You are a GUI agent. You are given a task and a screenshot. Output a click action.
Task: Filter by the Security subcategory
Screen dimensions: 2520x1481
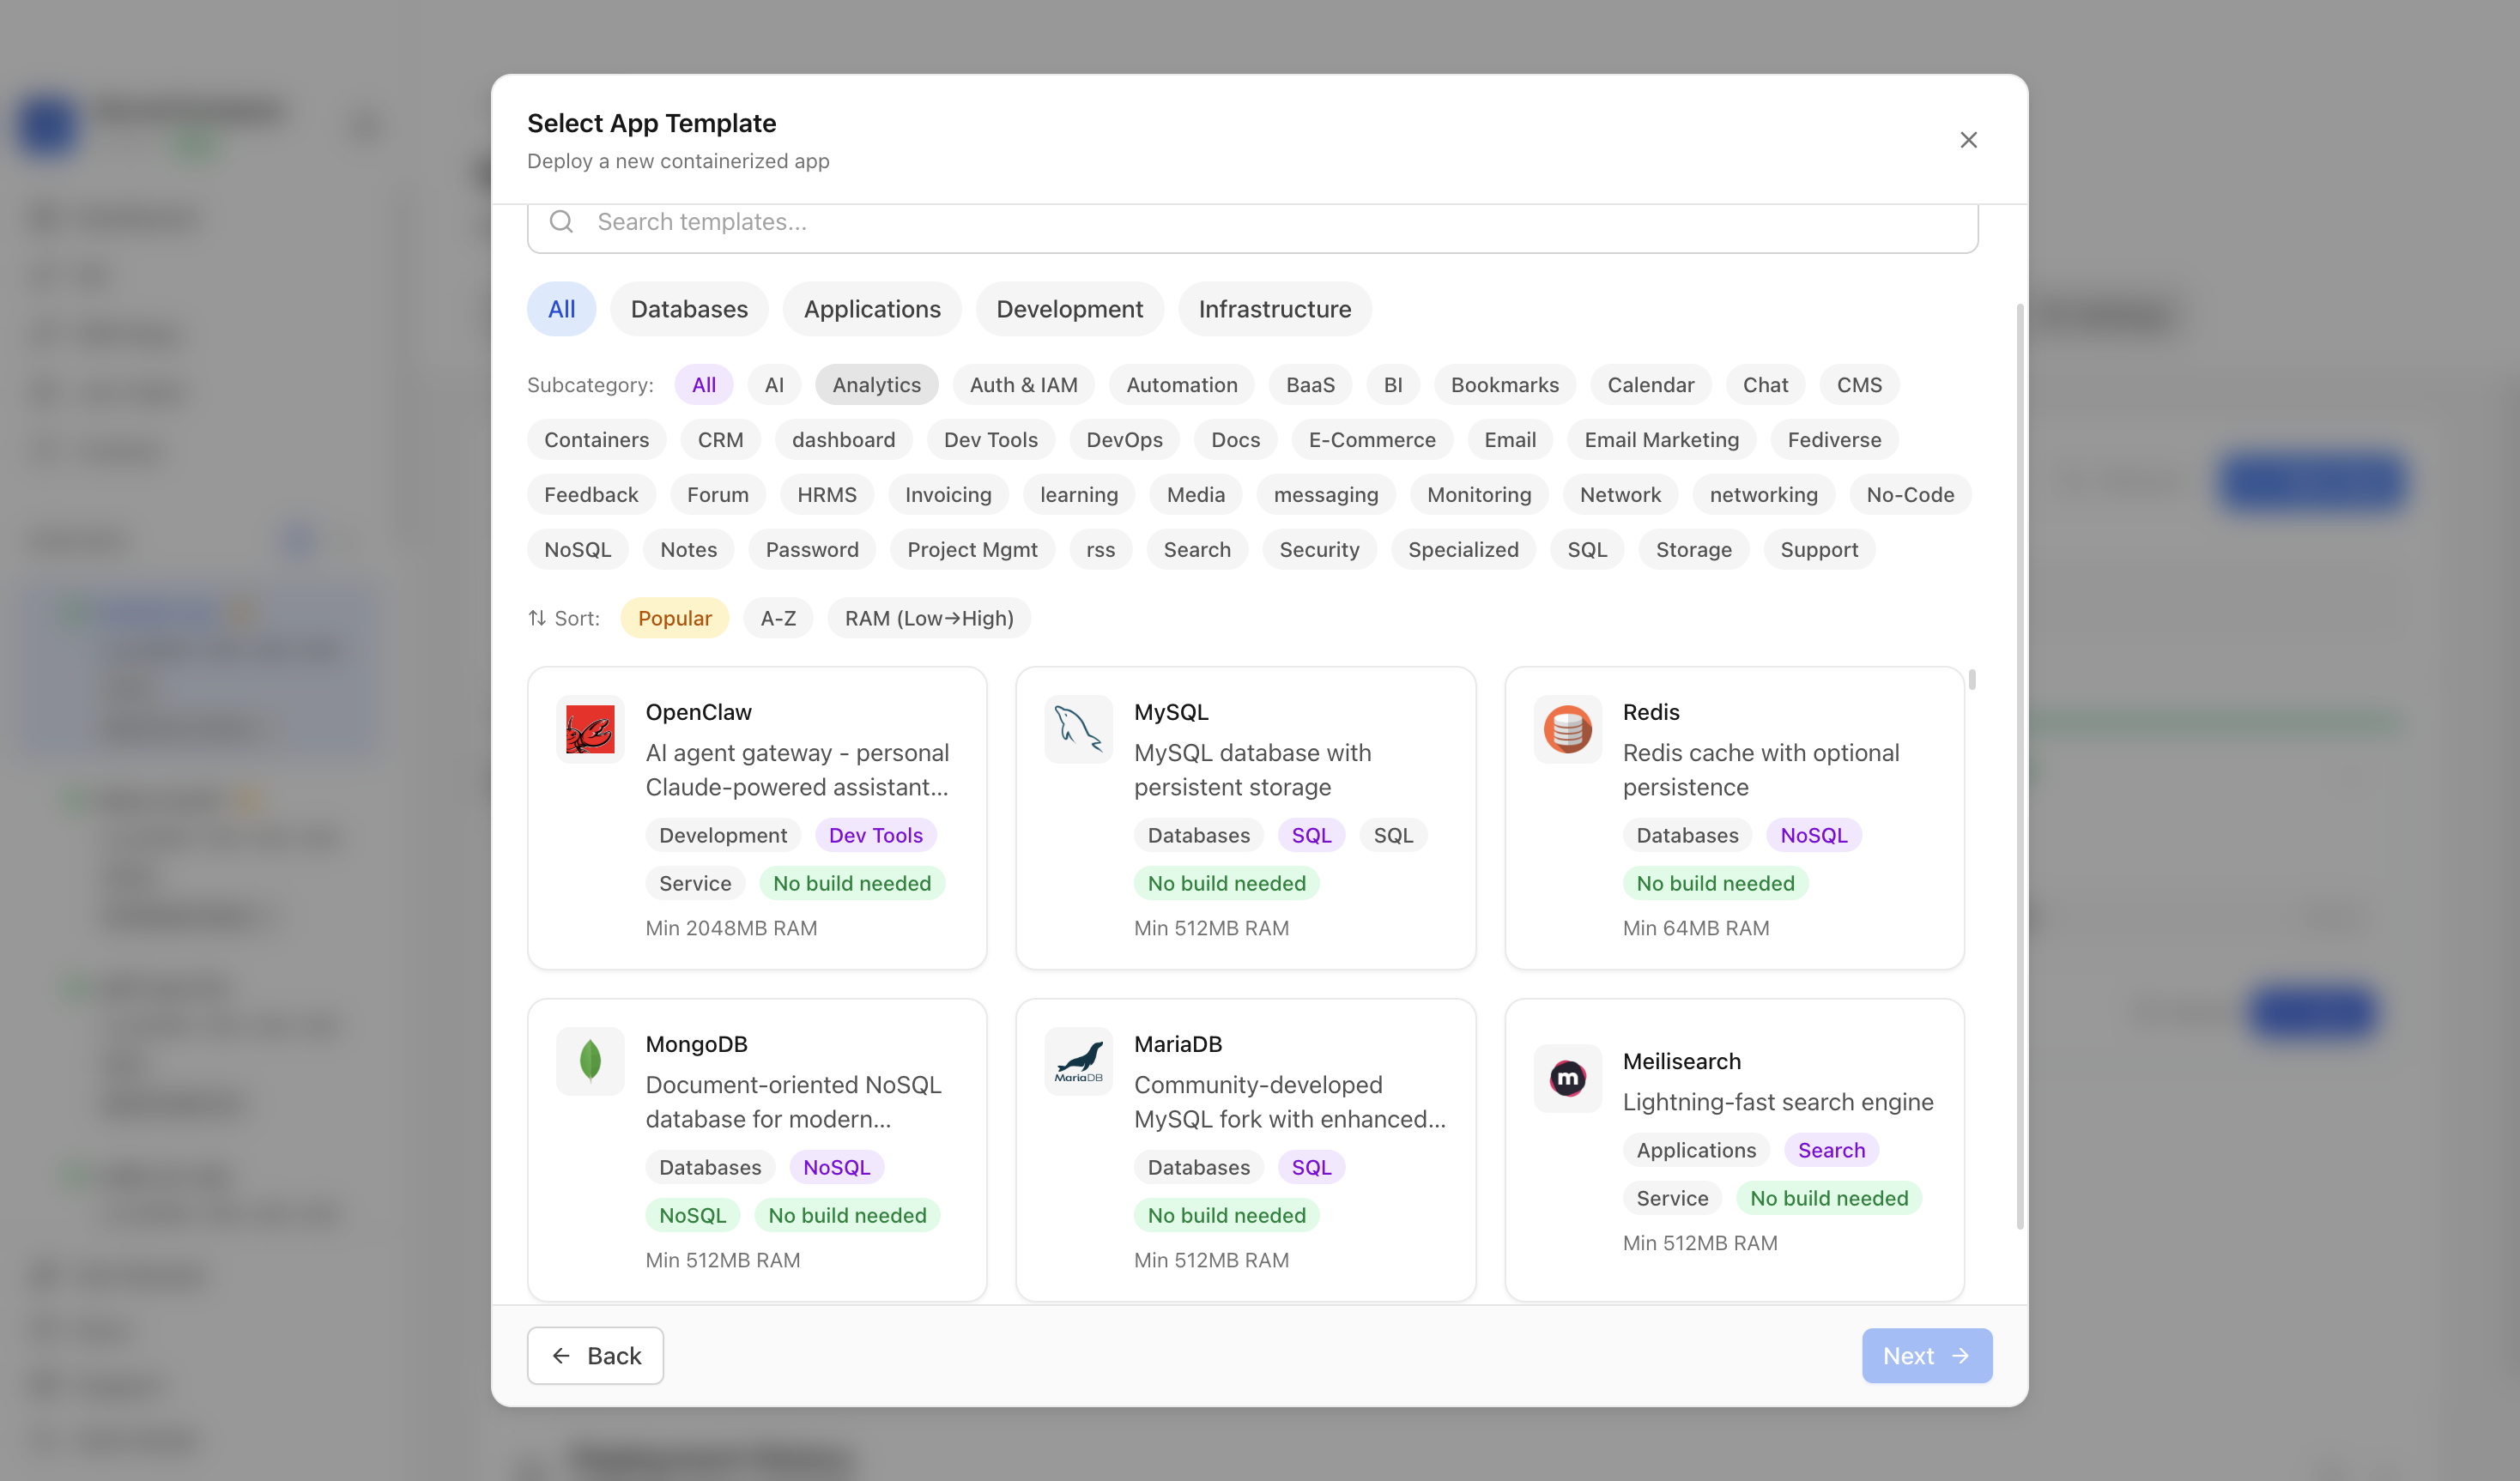[1319, 549]
